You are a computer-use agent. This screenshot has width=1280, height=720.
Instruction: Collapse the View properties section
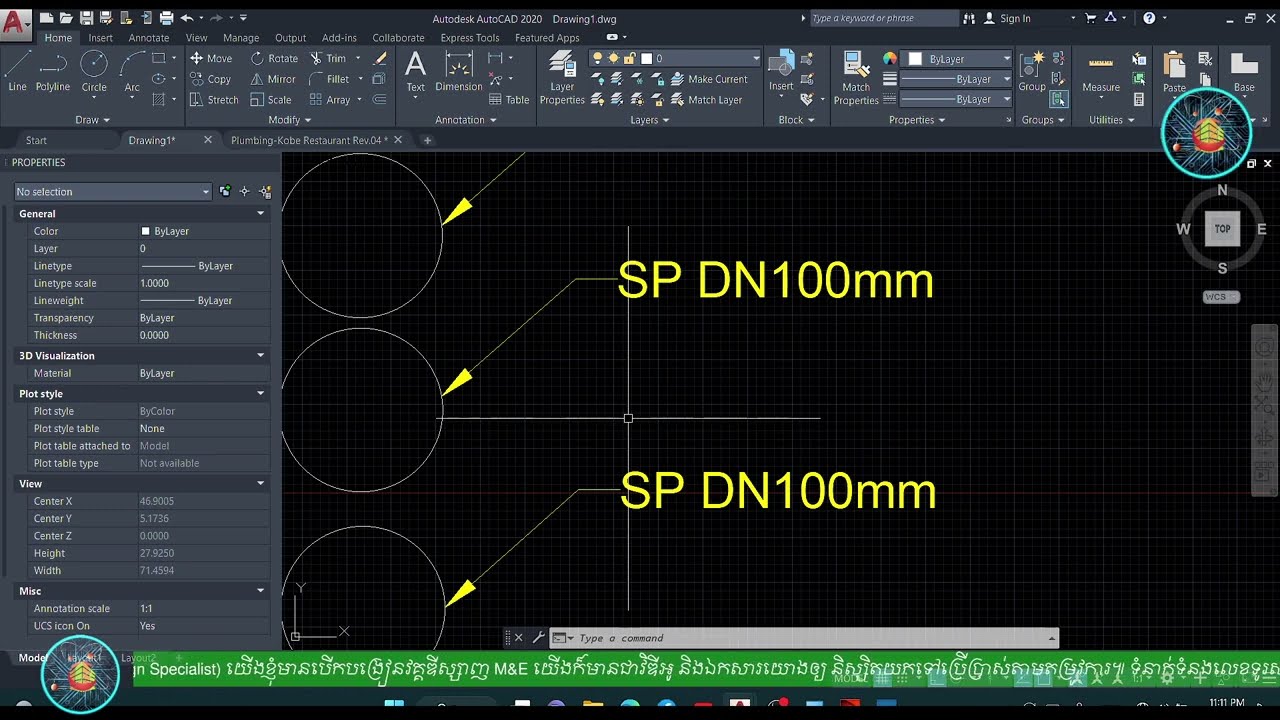point(260,484)
